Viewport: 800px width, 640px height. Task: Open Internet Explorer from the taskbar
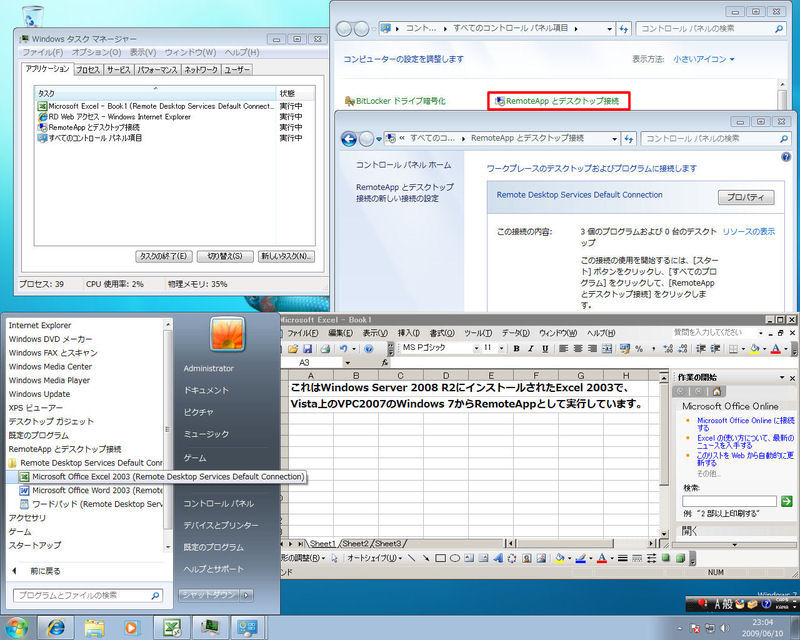pos(56,627)
